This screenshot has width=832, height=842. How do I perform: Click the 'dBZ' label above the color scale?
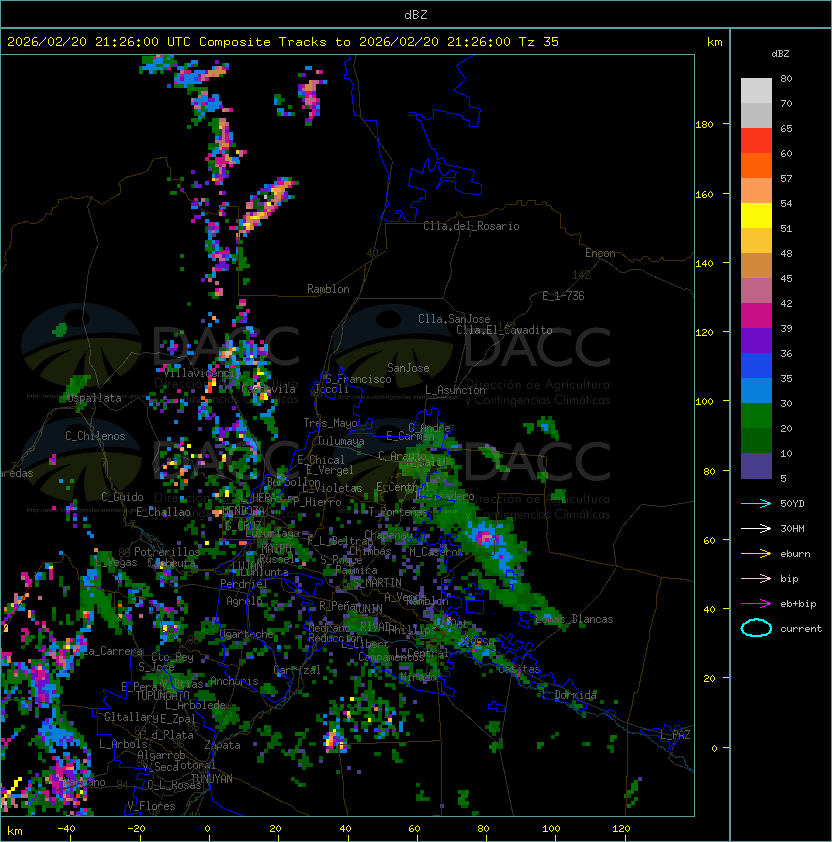[780, 54]
